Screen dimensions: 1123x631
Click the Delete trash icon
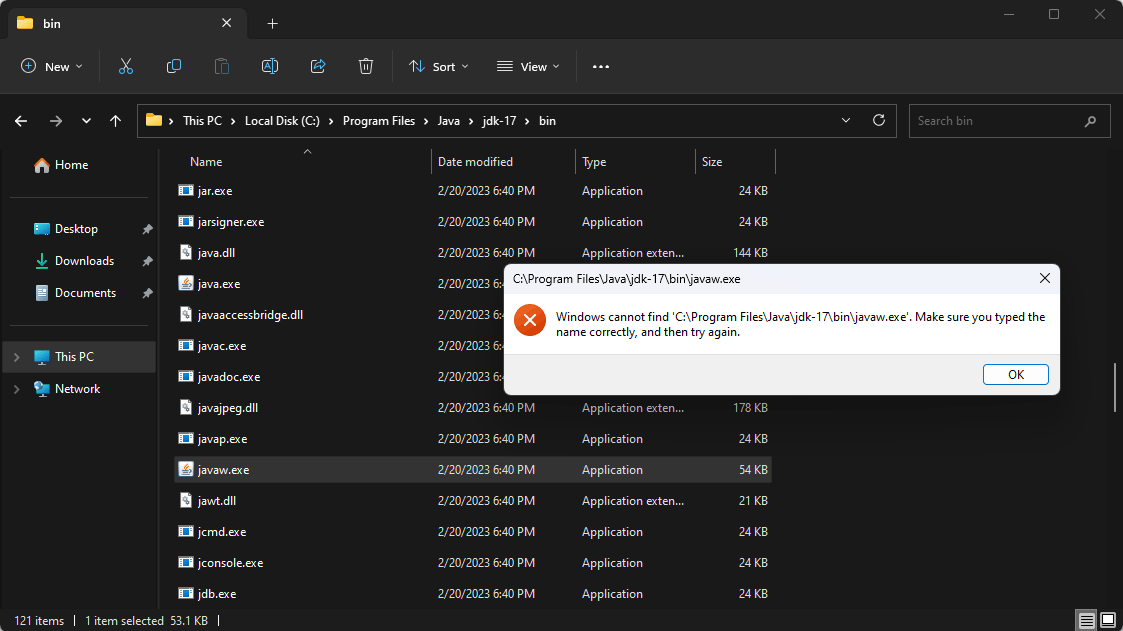coord(366,66)
